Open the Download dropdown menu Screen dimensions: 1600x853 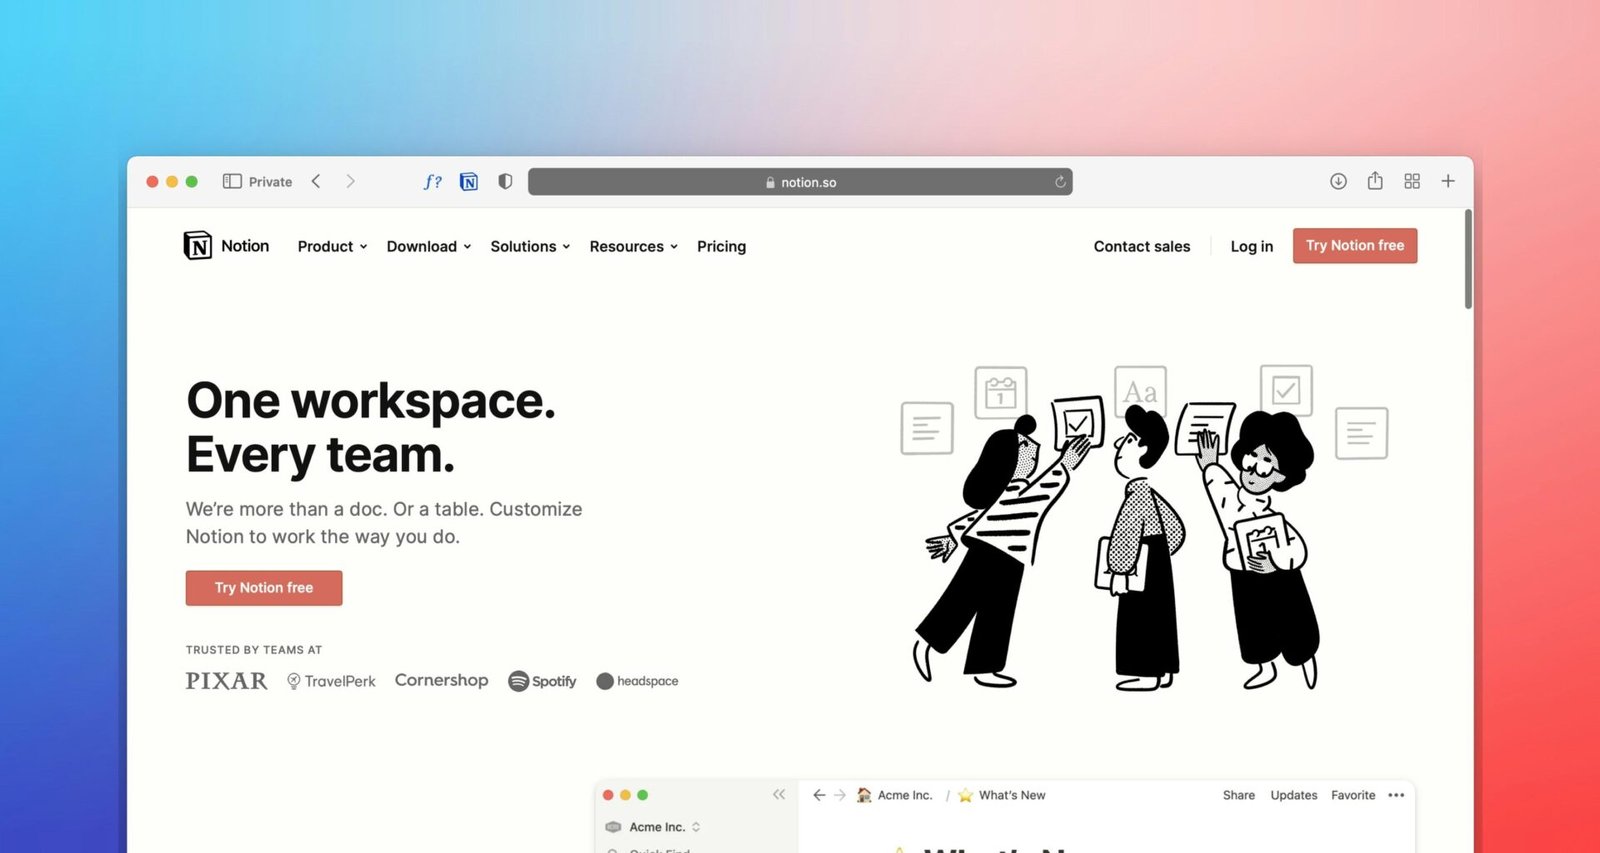tap(428, 246)
